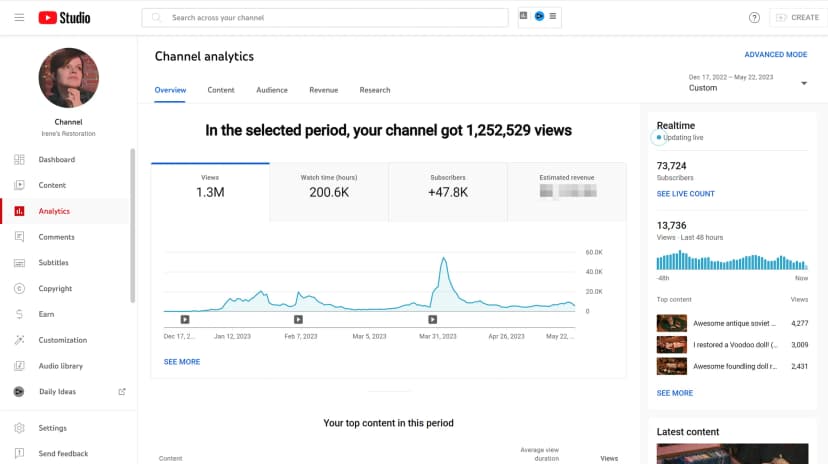Click the CREATE button
828x464 pixels.
(x=797, y=17)
